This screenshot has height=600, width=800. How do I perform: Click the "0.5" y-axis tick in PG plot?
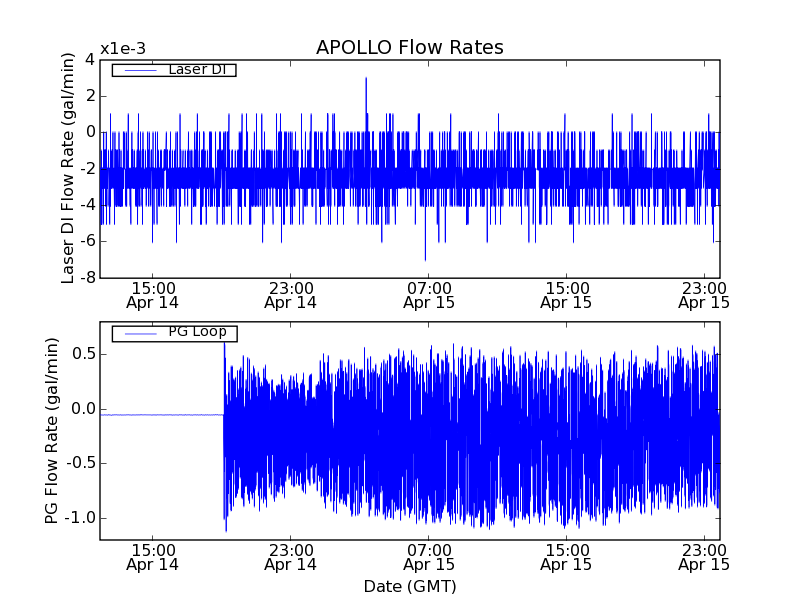tap(81, 354)
